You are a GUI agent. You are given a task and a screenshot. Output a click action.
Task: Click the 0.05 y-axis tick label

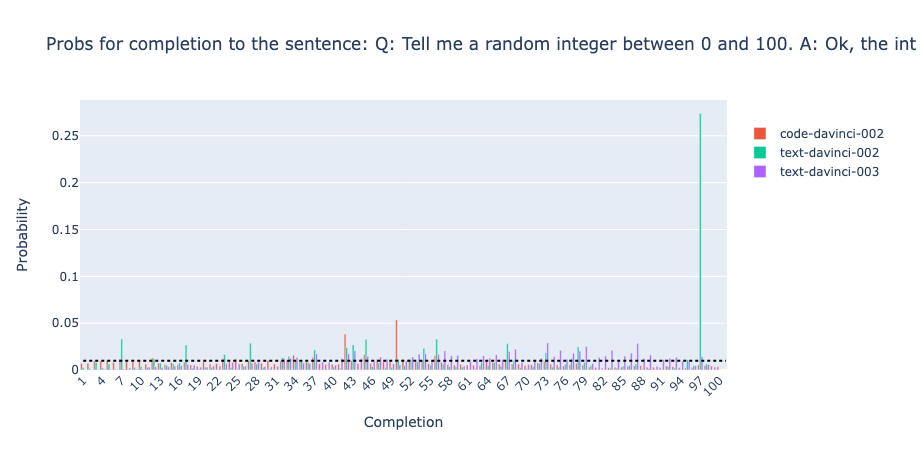66,323
